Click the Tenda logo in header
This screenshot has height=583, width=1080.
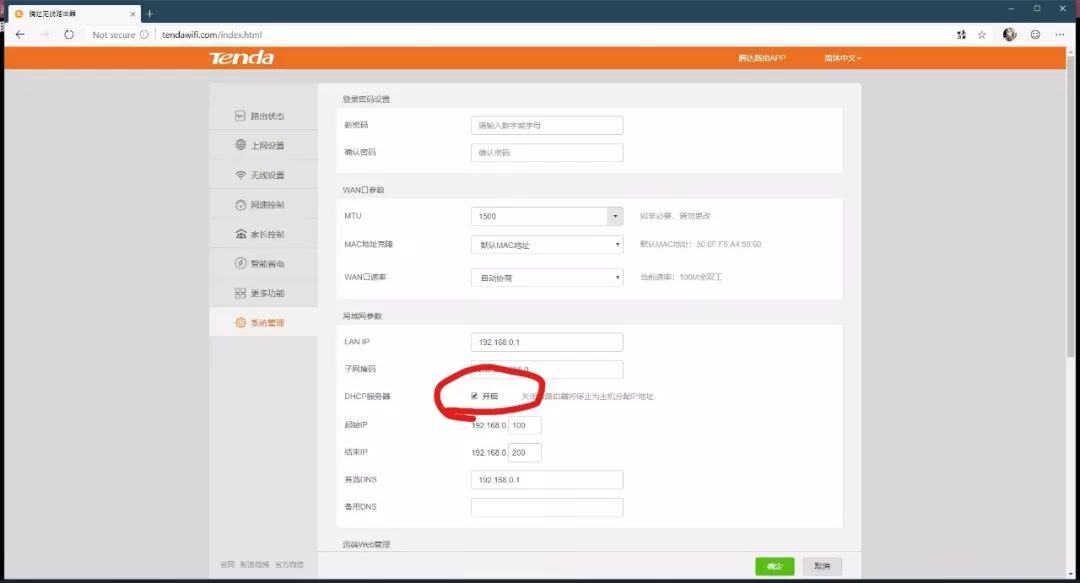(242, 58)
